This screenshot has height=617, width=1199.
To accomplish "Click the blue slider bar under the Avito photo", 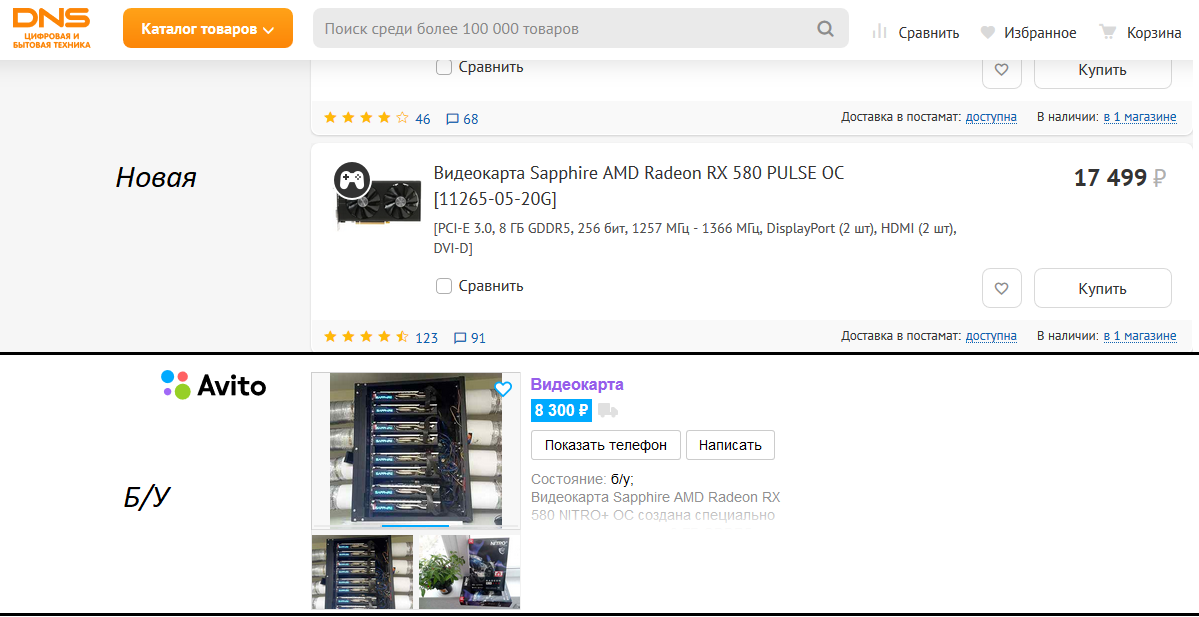I will tap(415, 526).
